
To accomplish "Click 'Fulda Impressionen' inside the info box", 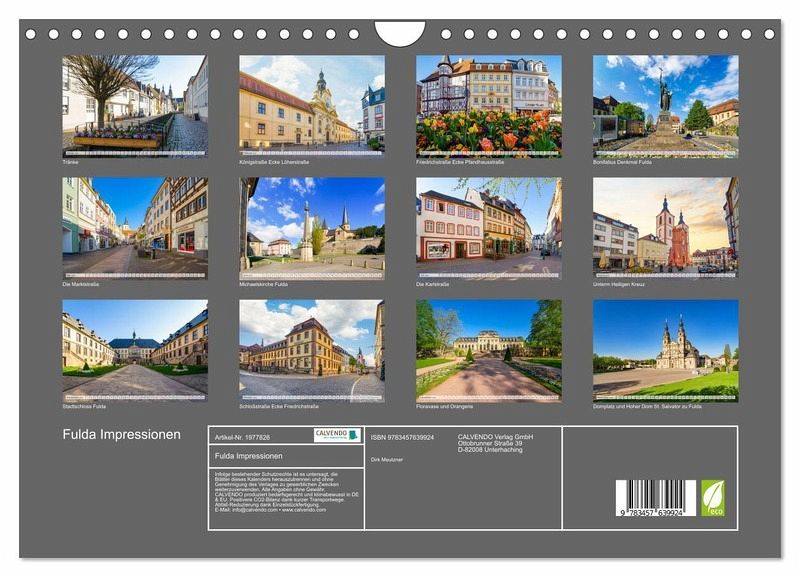I will pos(248,456).
